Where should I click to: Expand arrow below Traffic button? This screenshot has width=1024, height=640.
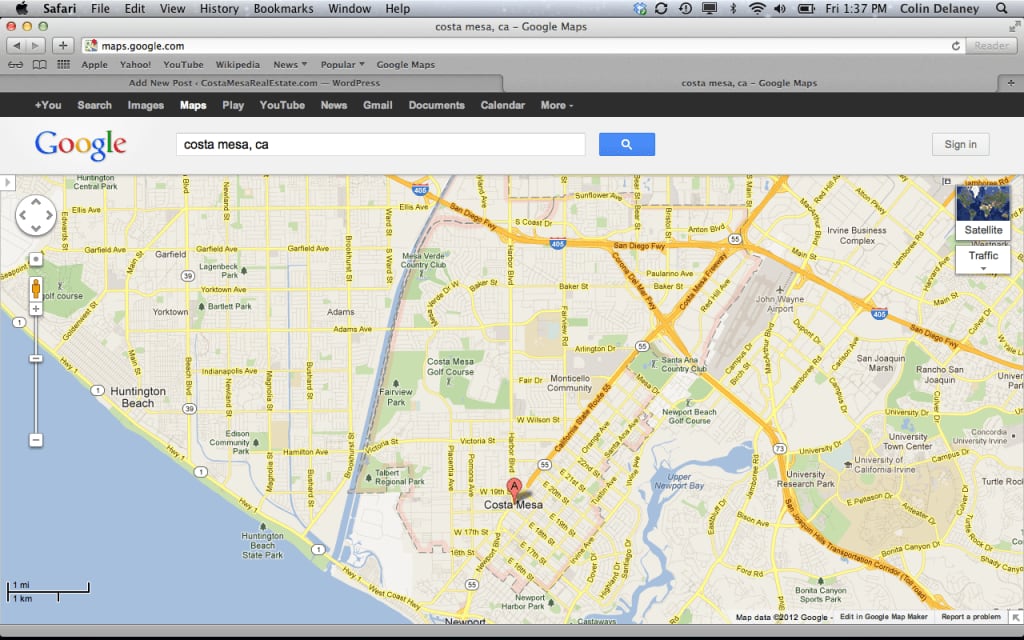(x=983, y=269)
